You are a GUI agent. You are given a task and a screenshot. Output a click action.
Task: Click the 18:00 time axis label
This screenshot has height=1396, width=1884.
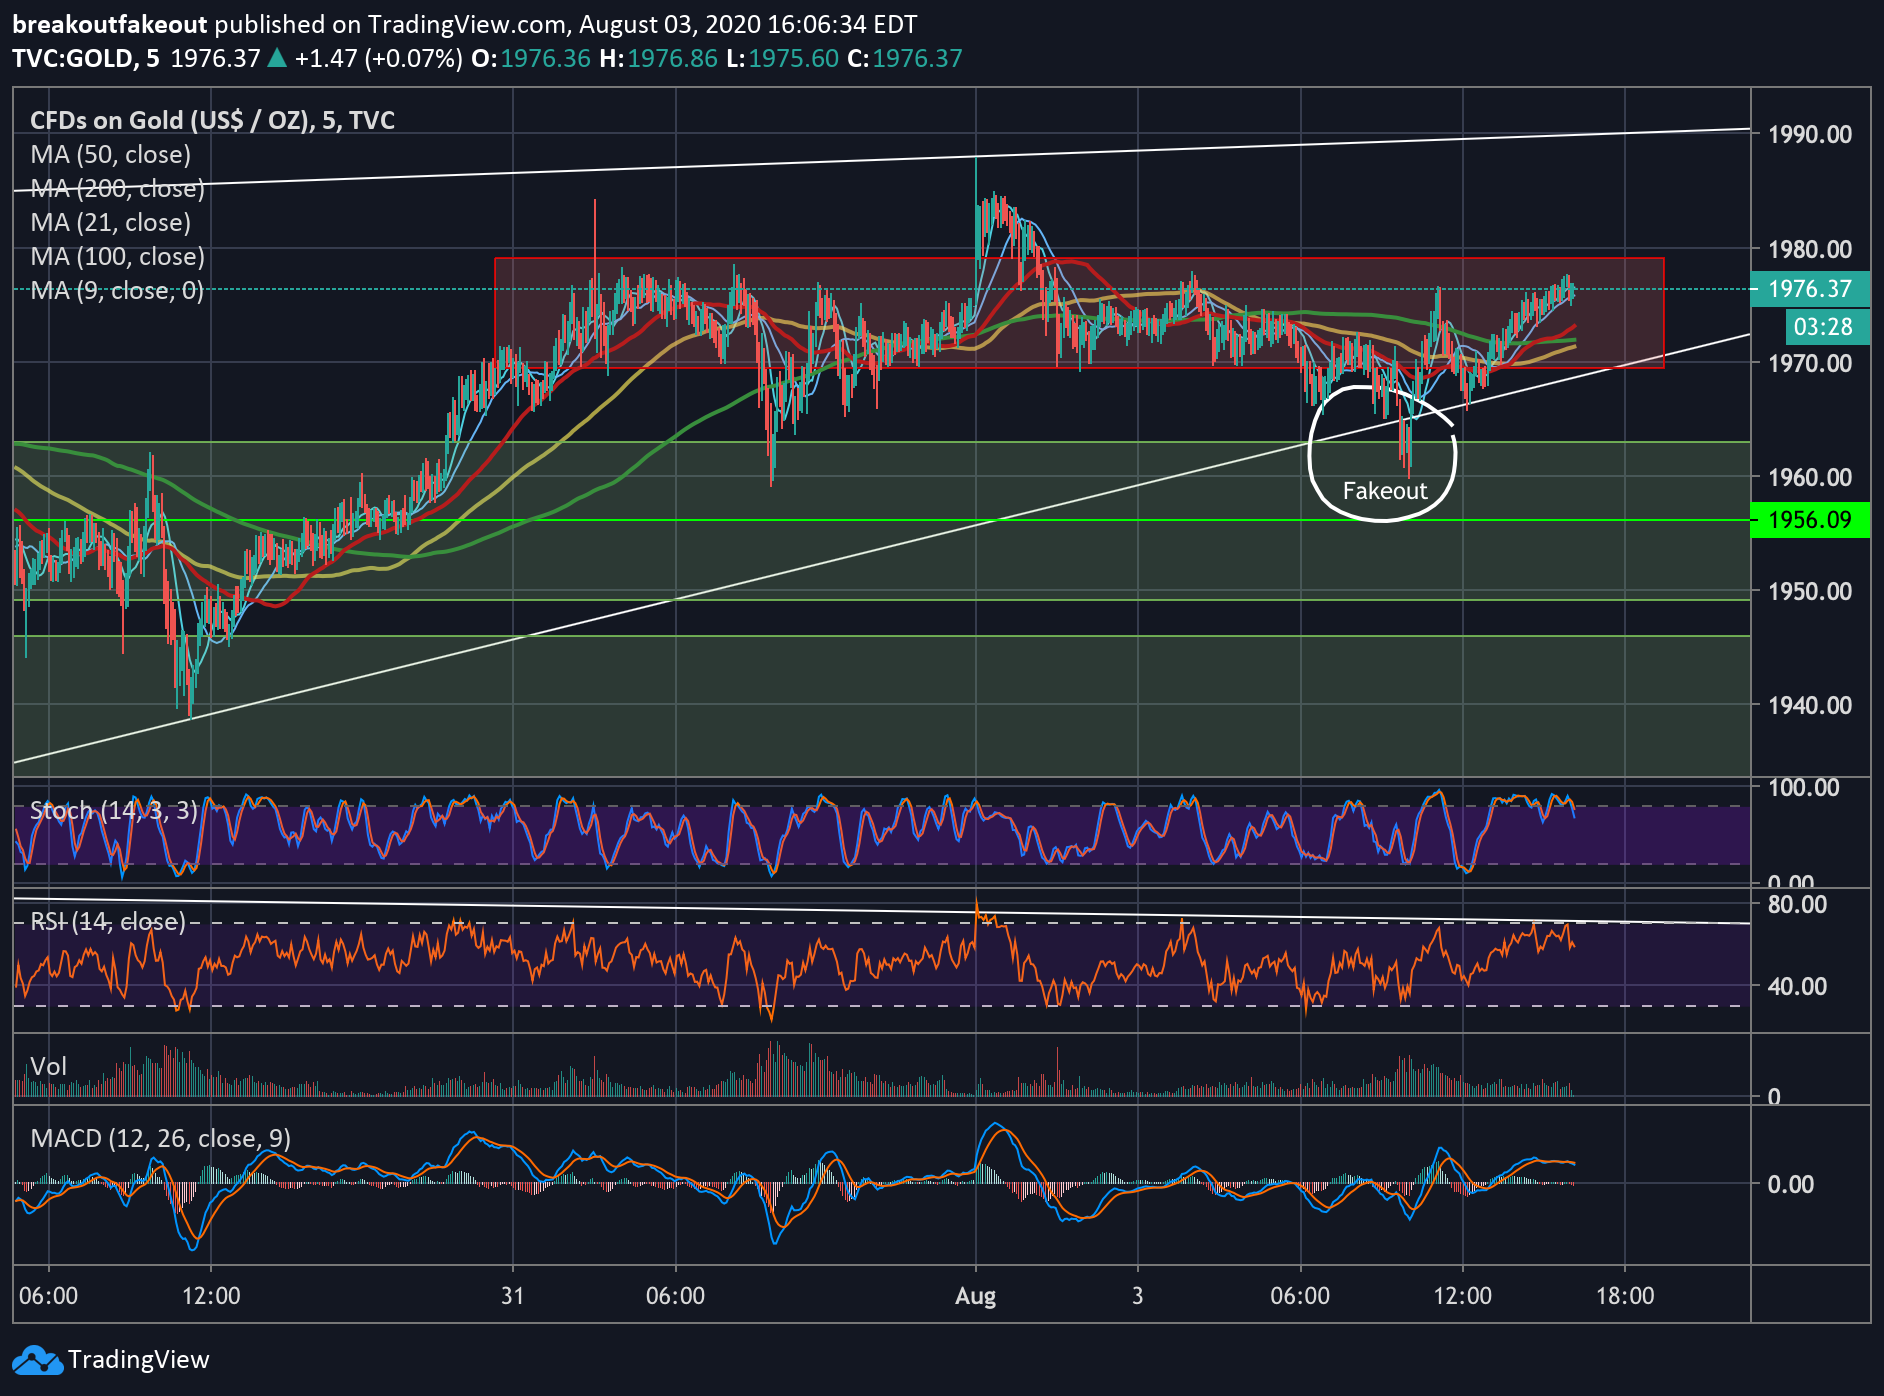point(1625,1296)
